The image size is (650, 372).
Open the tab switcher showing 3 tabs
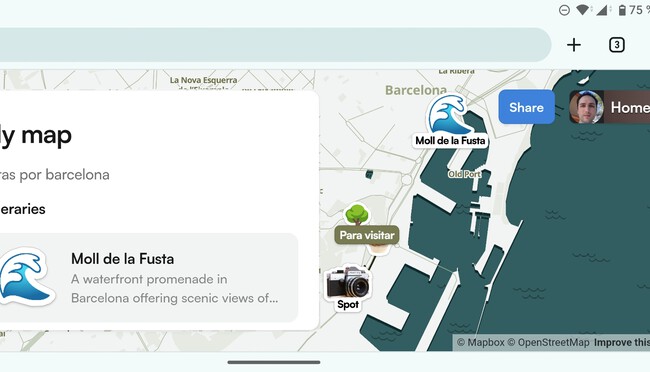617,45
